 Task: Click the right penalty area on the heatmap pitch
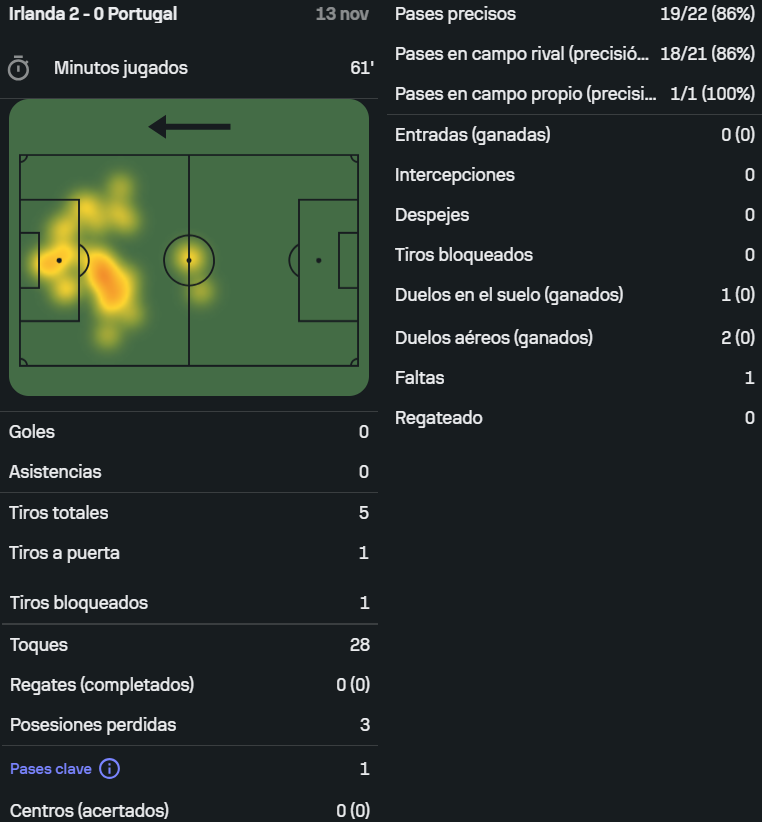point(328,260)
